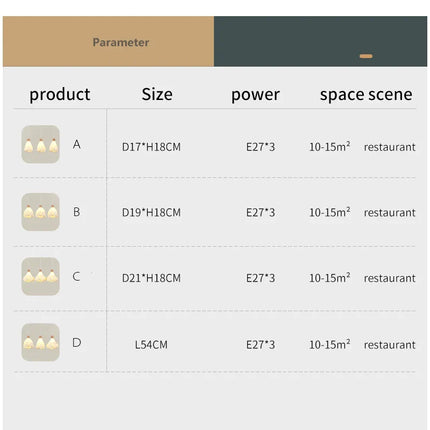Click product D lamp thumbnail
The image size is (430, 430).
tap(40, 342)
